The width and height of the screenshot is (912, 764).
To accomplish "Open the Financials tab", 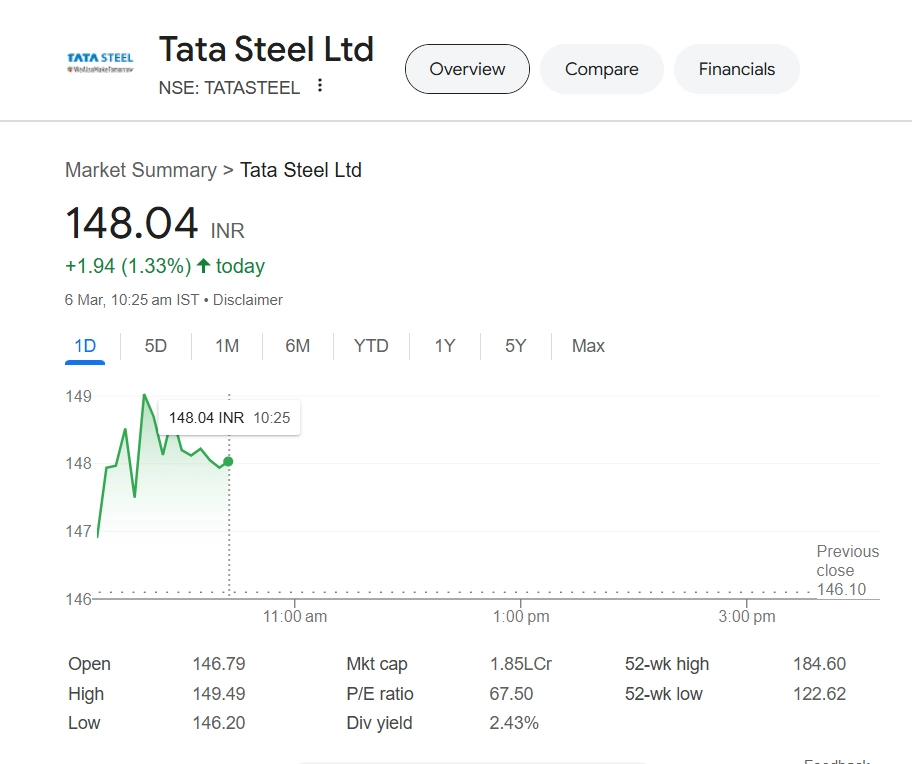I will pos(736,69).
